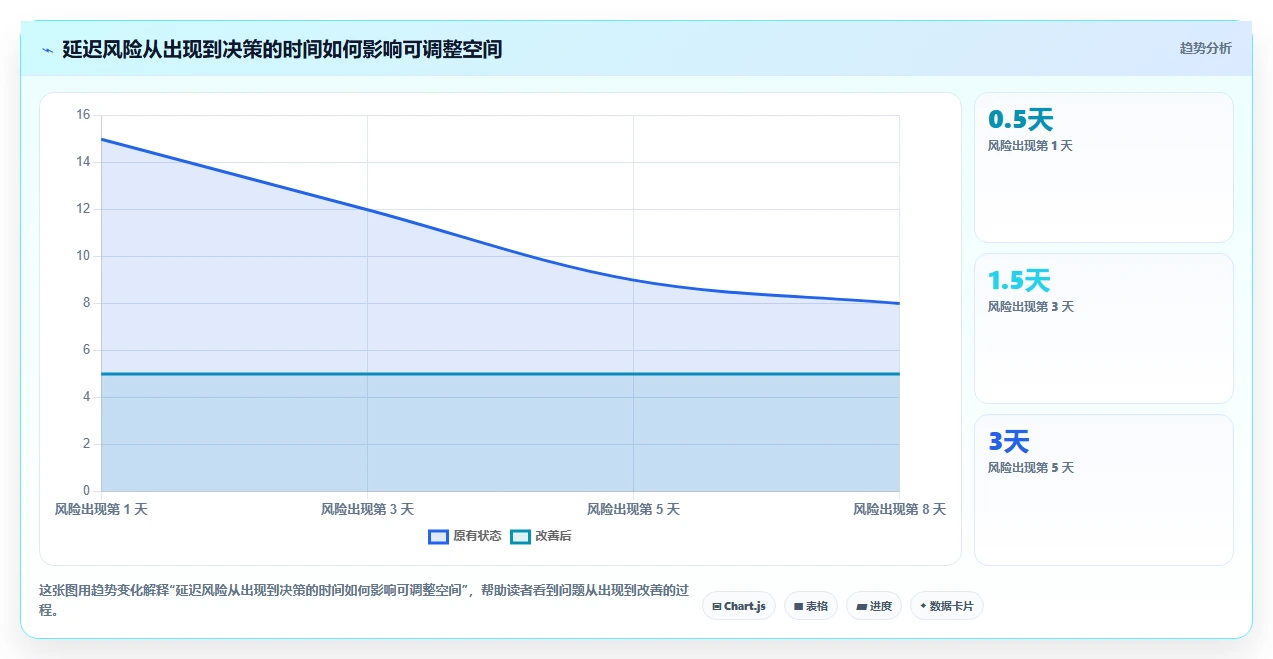Click the teal 改善后 legend color box
This screenshot has height=659, width=1273.
click(x=520, y=537)
